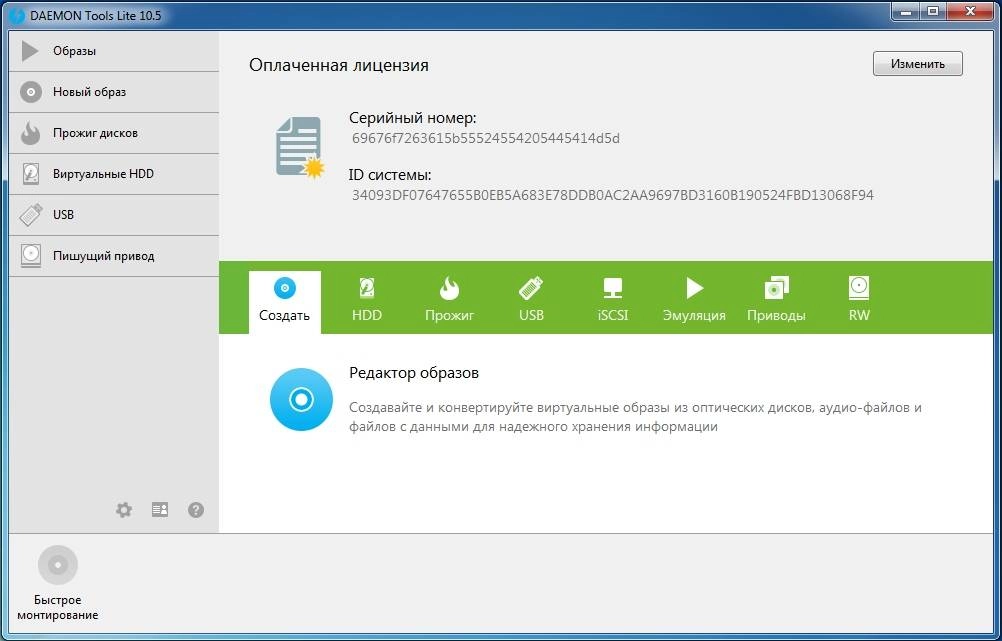The image size is (1002, 641).
Task: Open the Приводы tab
Action: 776,299
